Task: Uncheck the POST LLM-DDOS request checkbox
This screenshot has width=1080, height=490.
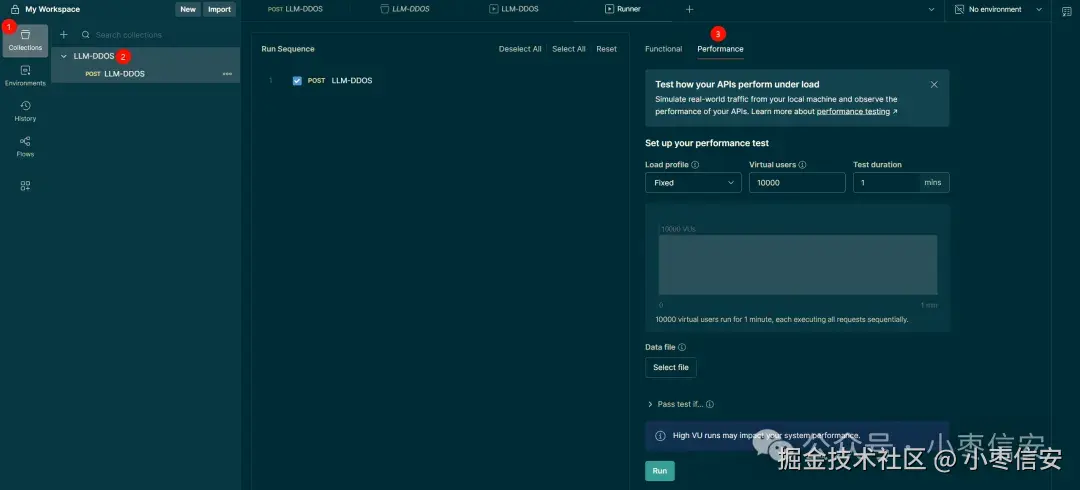Action: tap(298, 81)
